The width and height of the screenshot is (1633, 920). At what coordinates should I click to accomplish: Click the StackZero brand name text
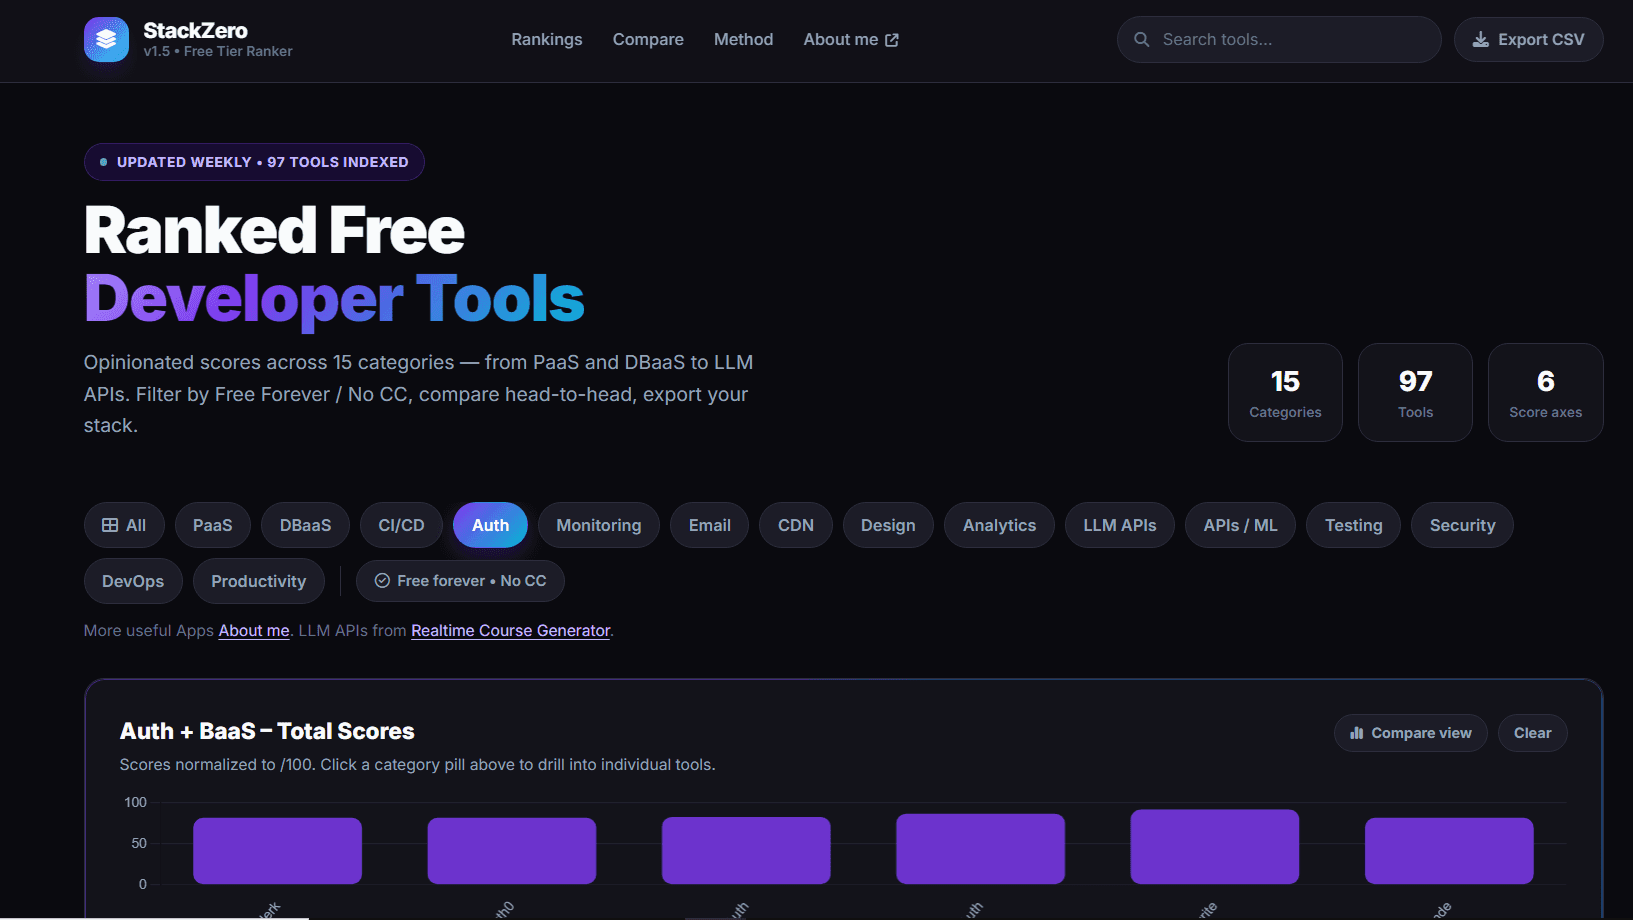195,30
